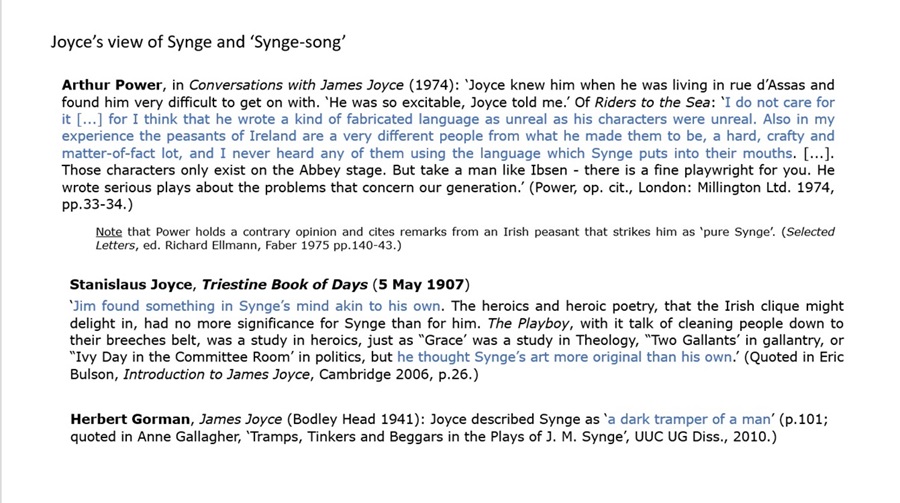Select the bold name 'Arthur Power'

pyautogui.click(x=112, y=85)
